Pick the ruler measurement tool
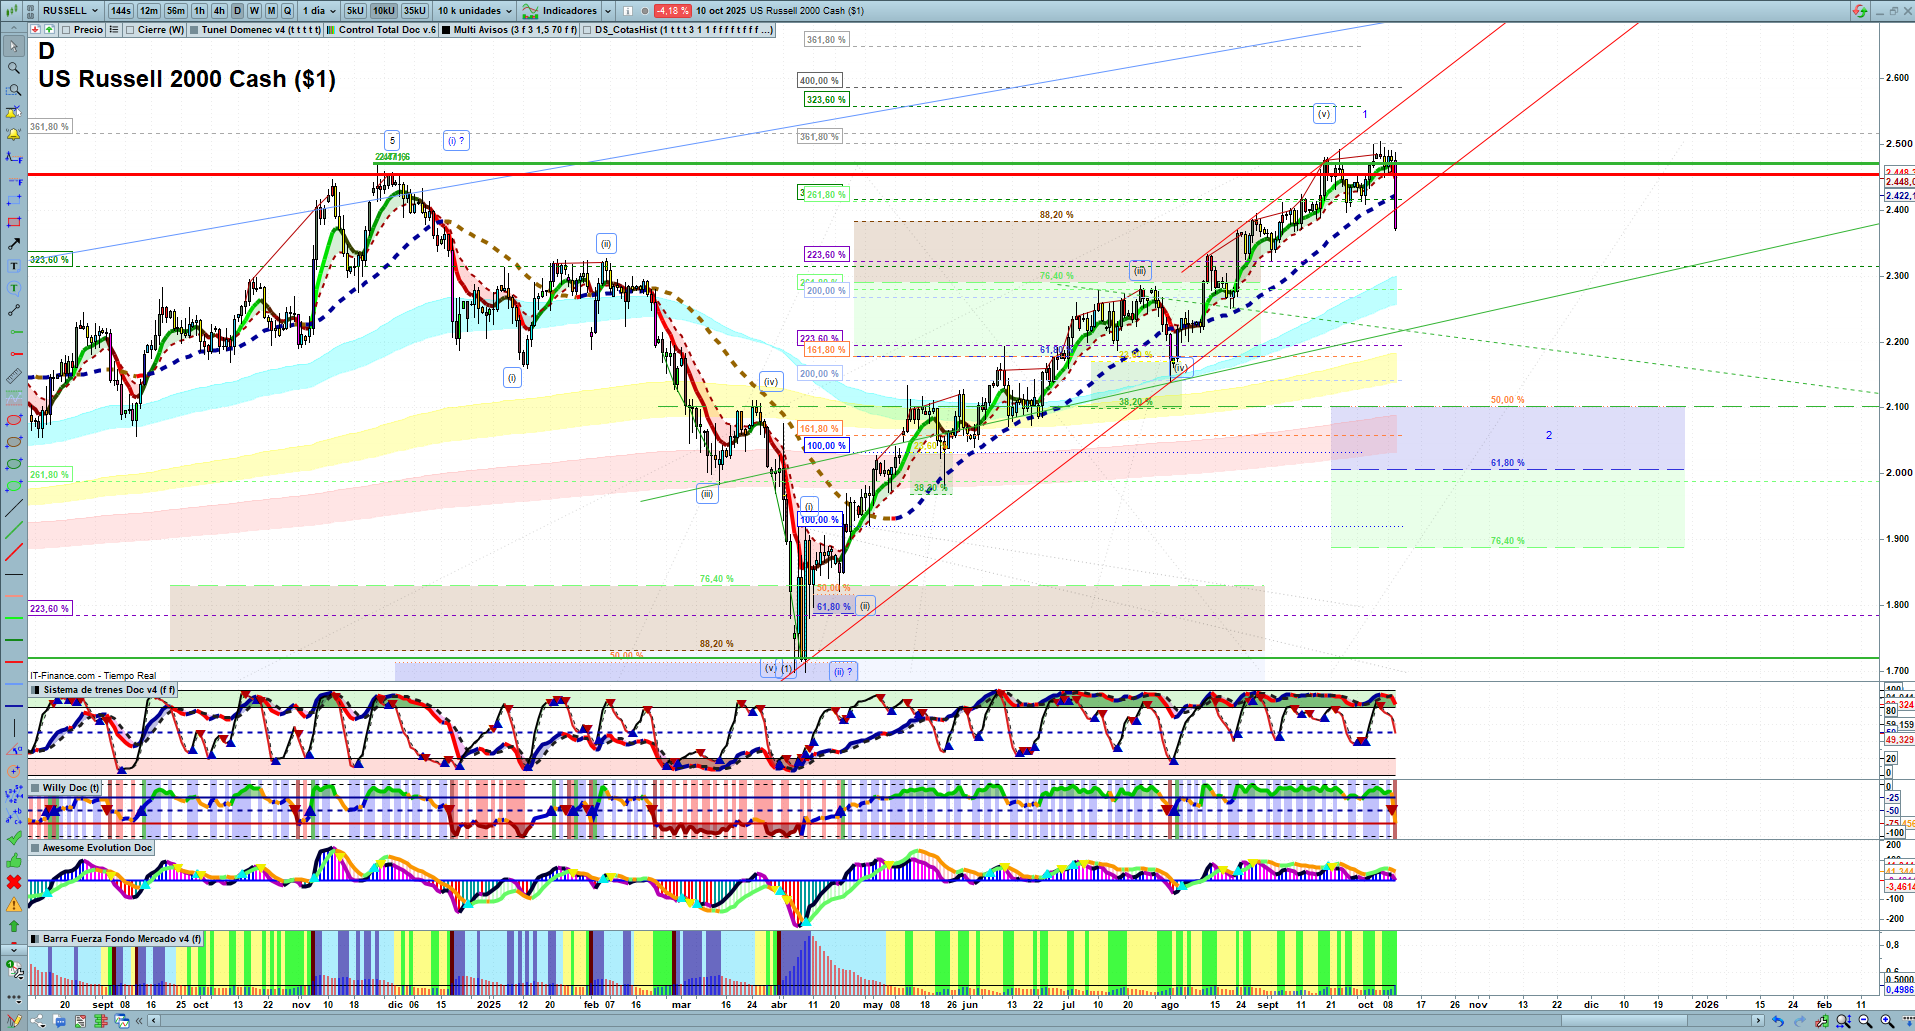 14,376
